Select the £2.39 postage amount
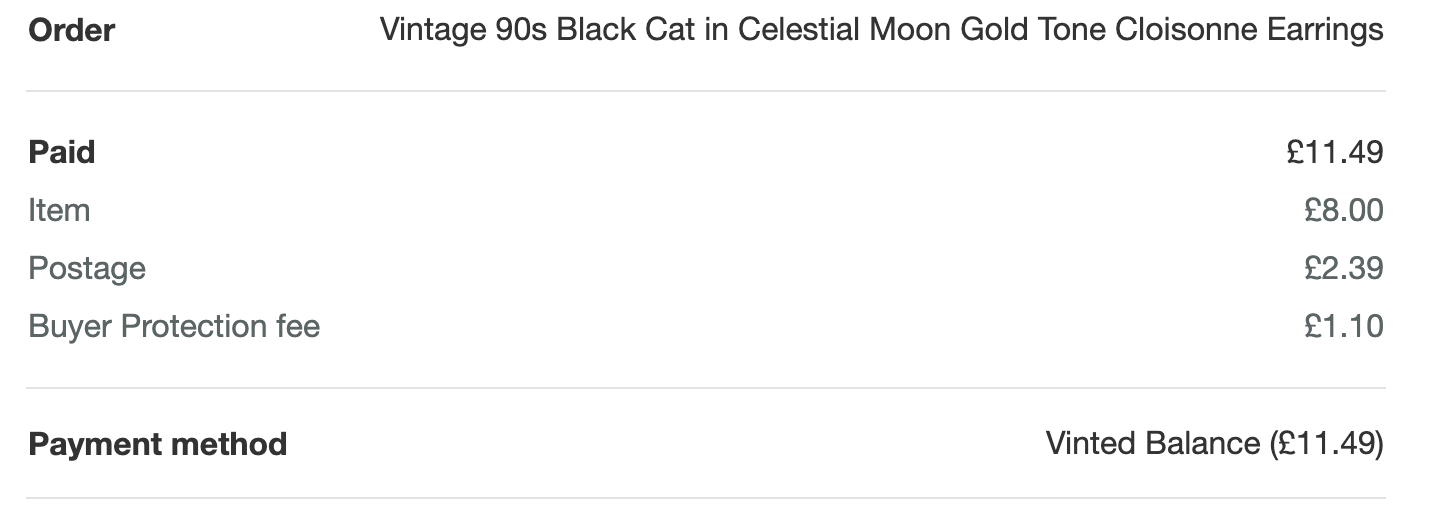Image resolution: width=1440 pixels, height=512 pixels. pyautogui.click(x=1343, y=268)
